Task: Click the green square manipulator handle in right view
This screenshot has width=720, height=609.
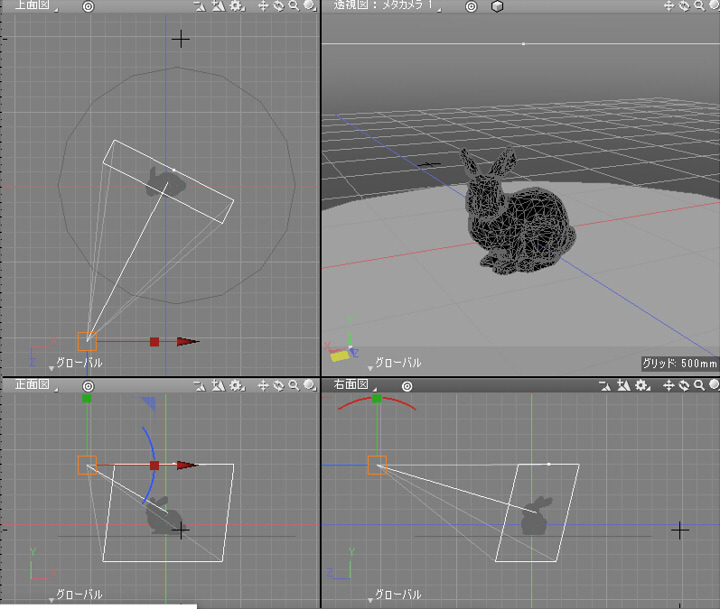Action: coord(377,398)
